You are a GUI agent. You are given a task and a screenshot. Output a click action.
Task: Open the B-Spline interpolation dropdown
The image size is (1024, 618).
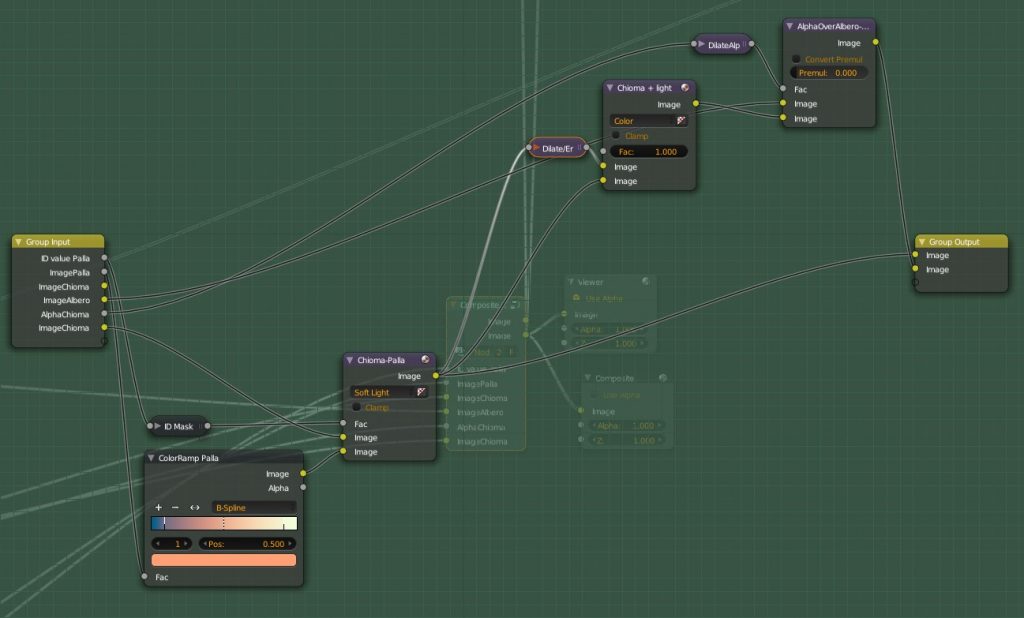[253, 508]
